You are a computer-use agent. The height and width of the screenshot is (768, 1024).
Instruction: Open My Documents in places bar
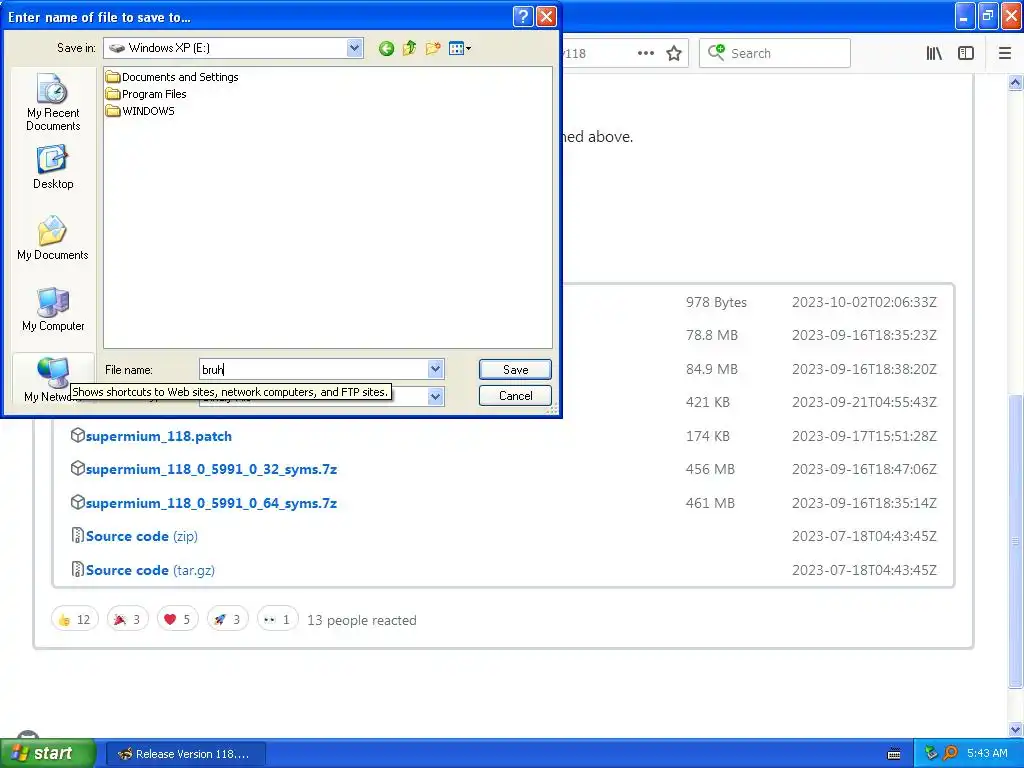(53, 238)
